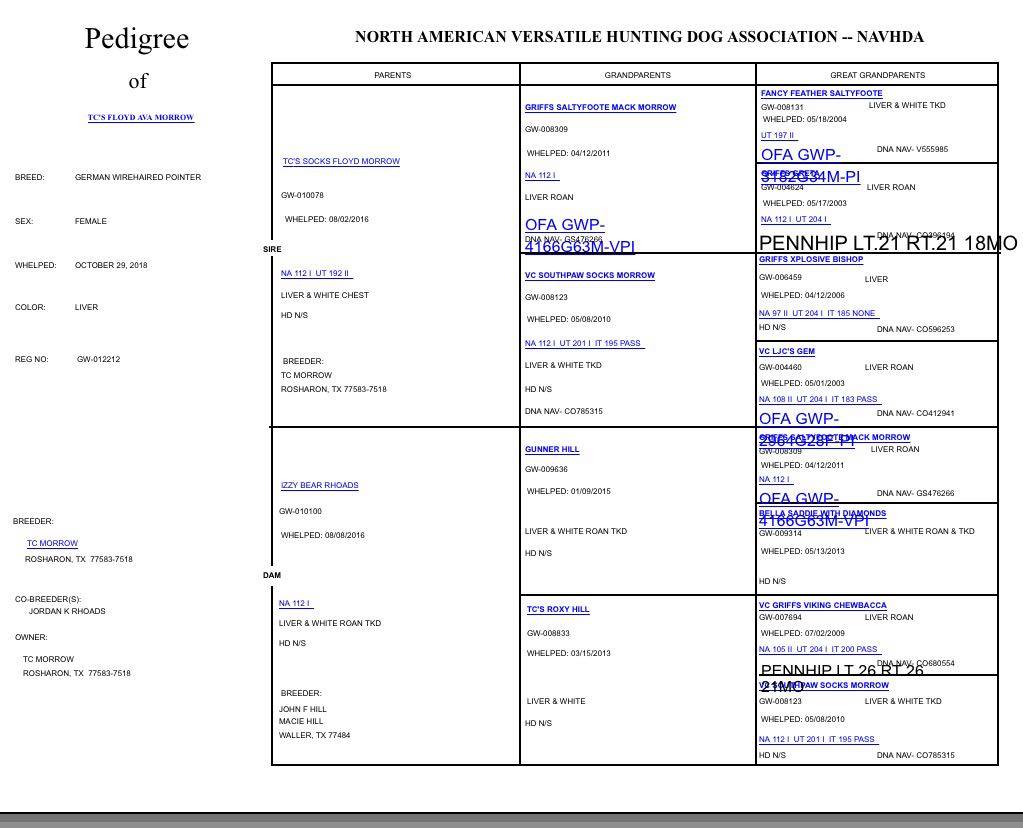Image resolution: width=1023 pixels, height=828 pixels.
Task: Click the GREAT GRANDPARENTS column header
Action: point(878,75)
